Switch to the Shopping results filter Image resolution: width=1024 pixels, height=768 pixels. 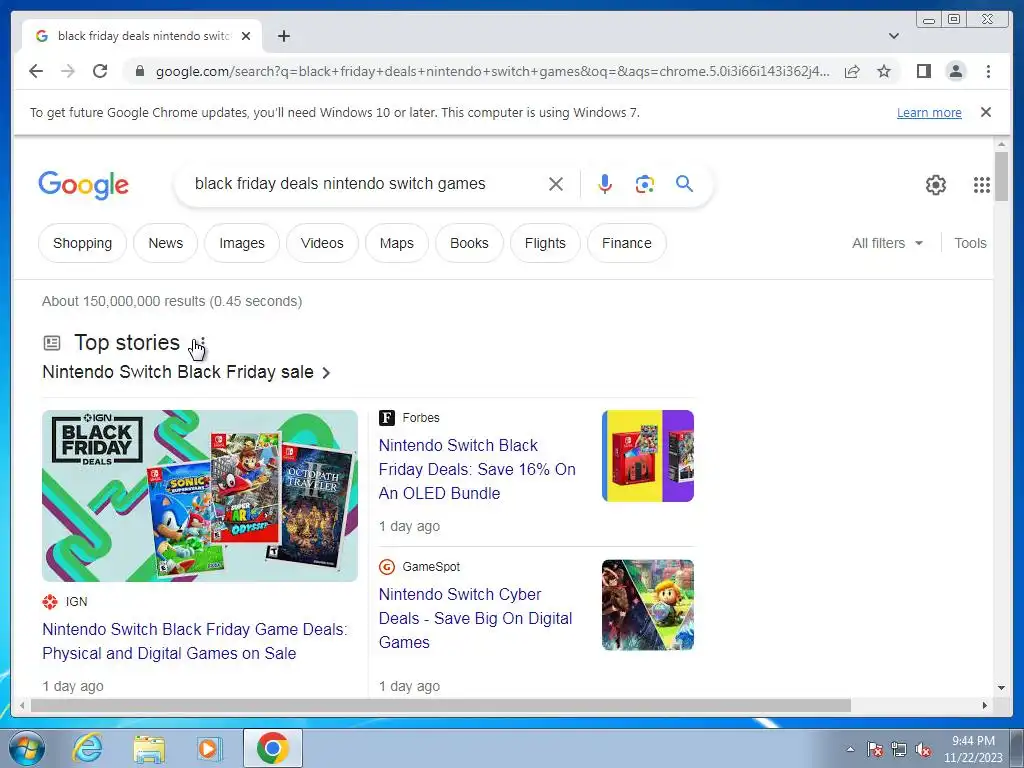(x=82, y=243)
